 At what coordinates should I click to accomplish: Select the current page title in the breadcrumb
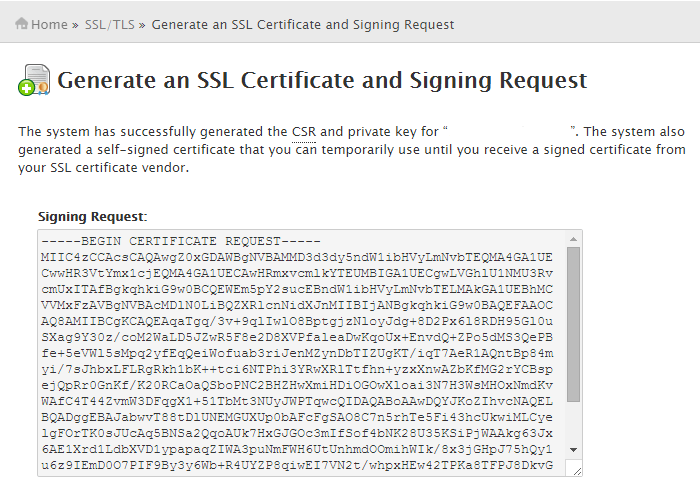click(303, 24)
